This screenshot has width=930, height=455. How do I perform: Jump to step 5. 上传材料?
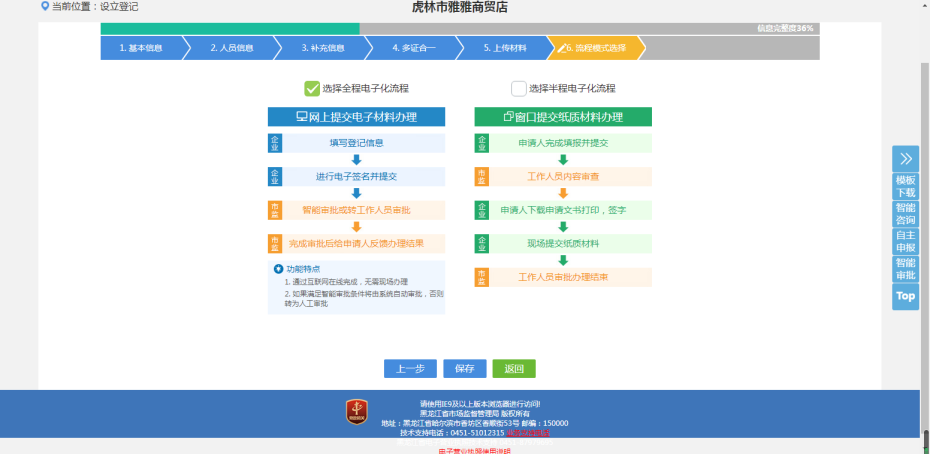[x=505, y=48]
